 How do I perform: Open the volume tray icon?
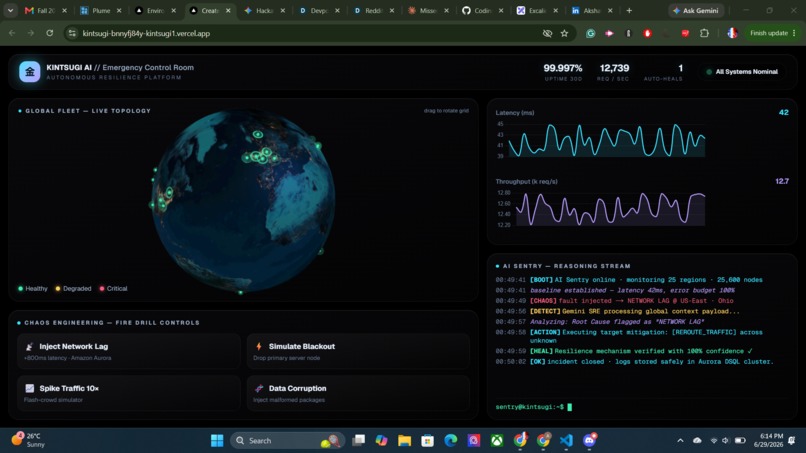(726, 441)
